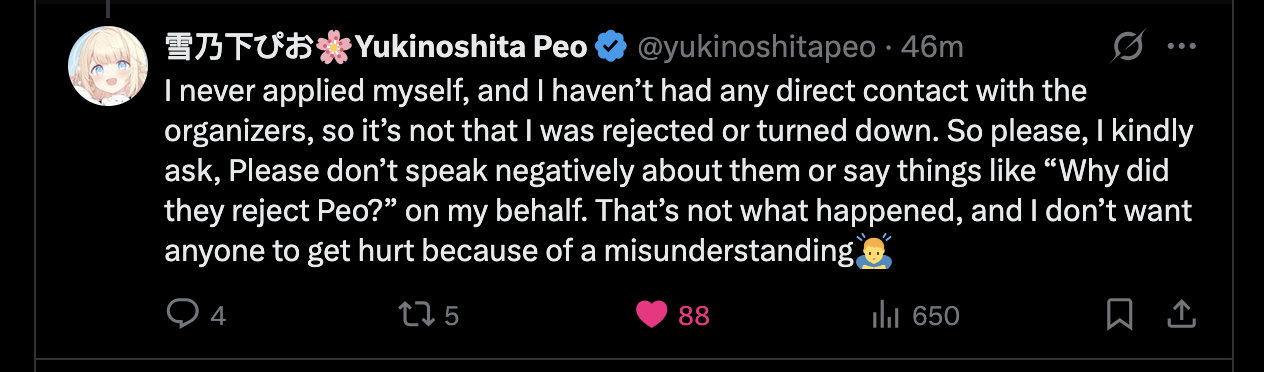Click the reply count 4
This screenshot has width=1264, height=372.
point(218,316)
